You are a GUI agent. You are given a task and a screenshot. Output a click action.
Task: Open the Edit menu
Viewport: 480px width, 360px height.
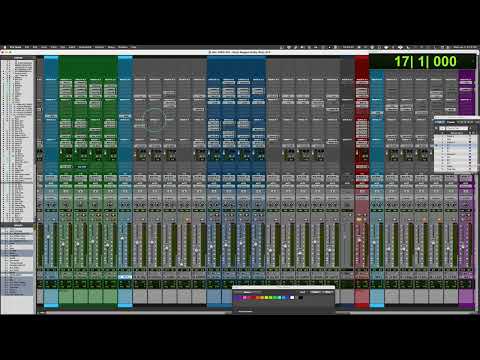pyautogui.click(x=35, y=47)
